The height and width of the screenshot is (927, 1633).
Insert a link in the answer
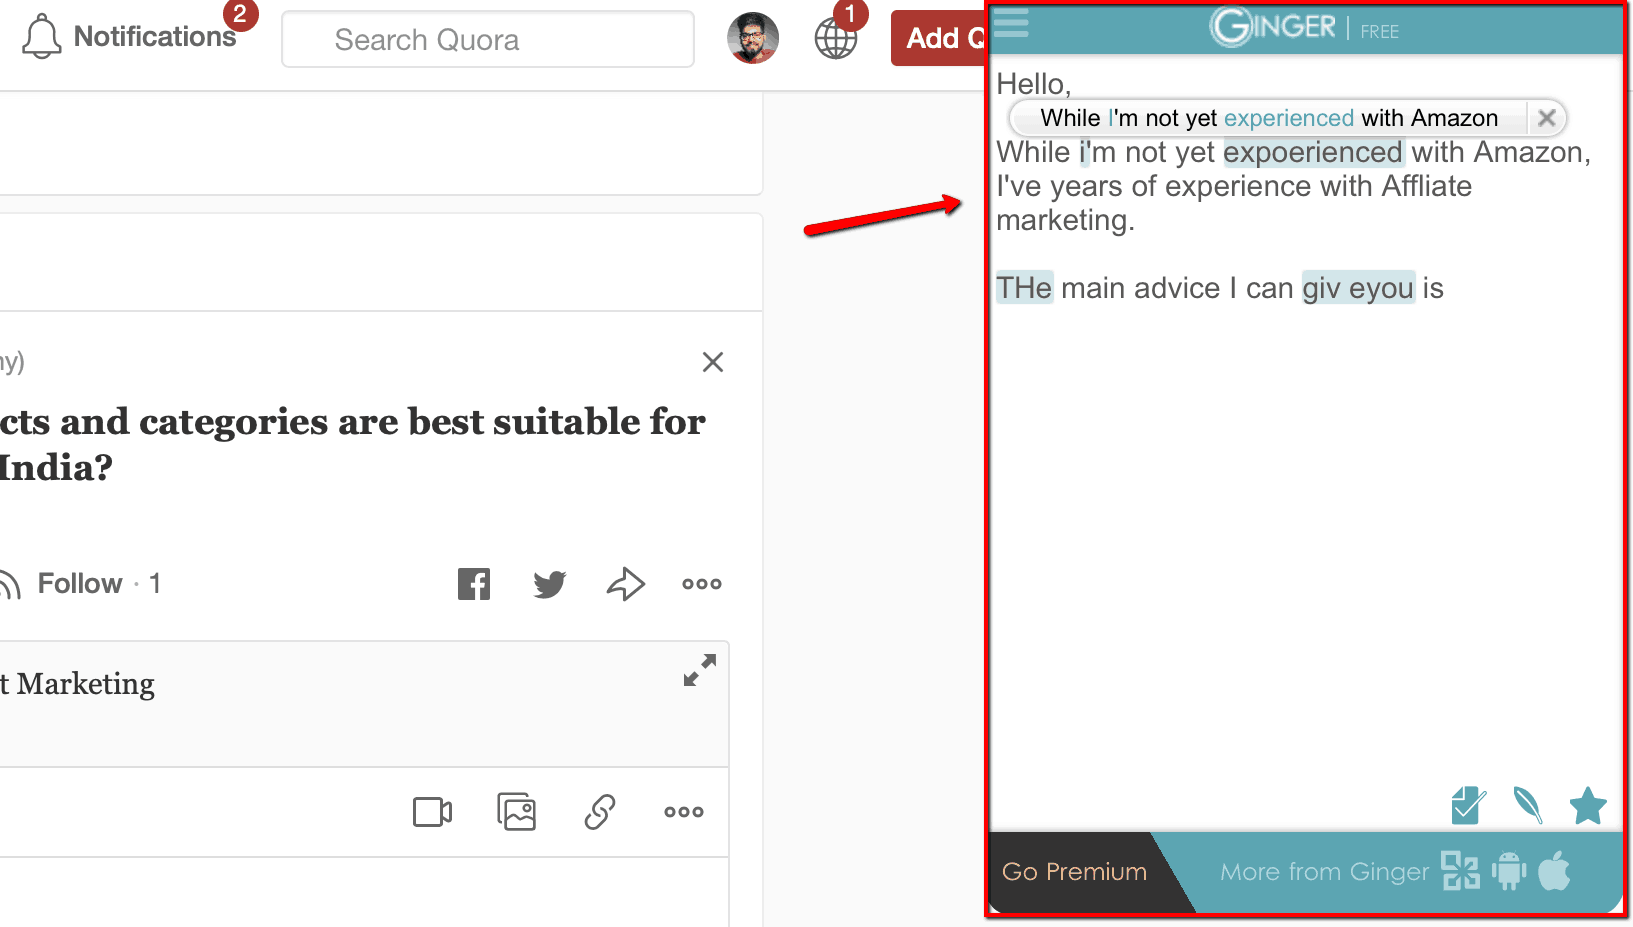pos(599,811)
